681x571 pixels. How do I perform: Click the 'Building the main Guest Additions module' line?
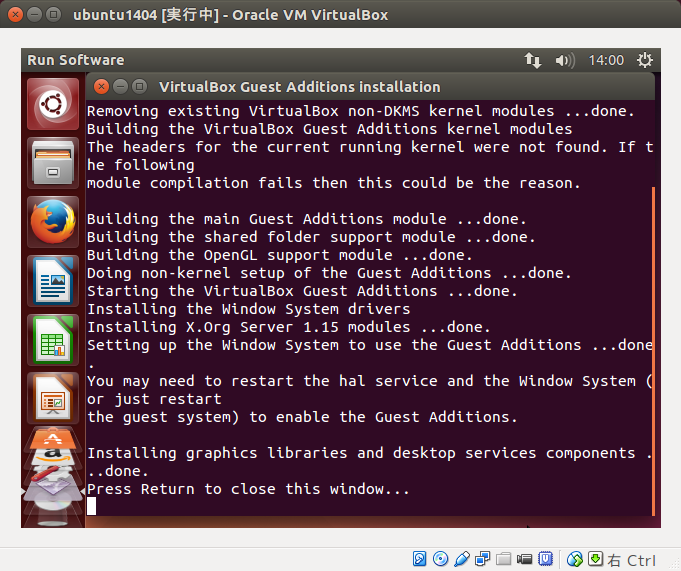click(x=307, y=219)
